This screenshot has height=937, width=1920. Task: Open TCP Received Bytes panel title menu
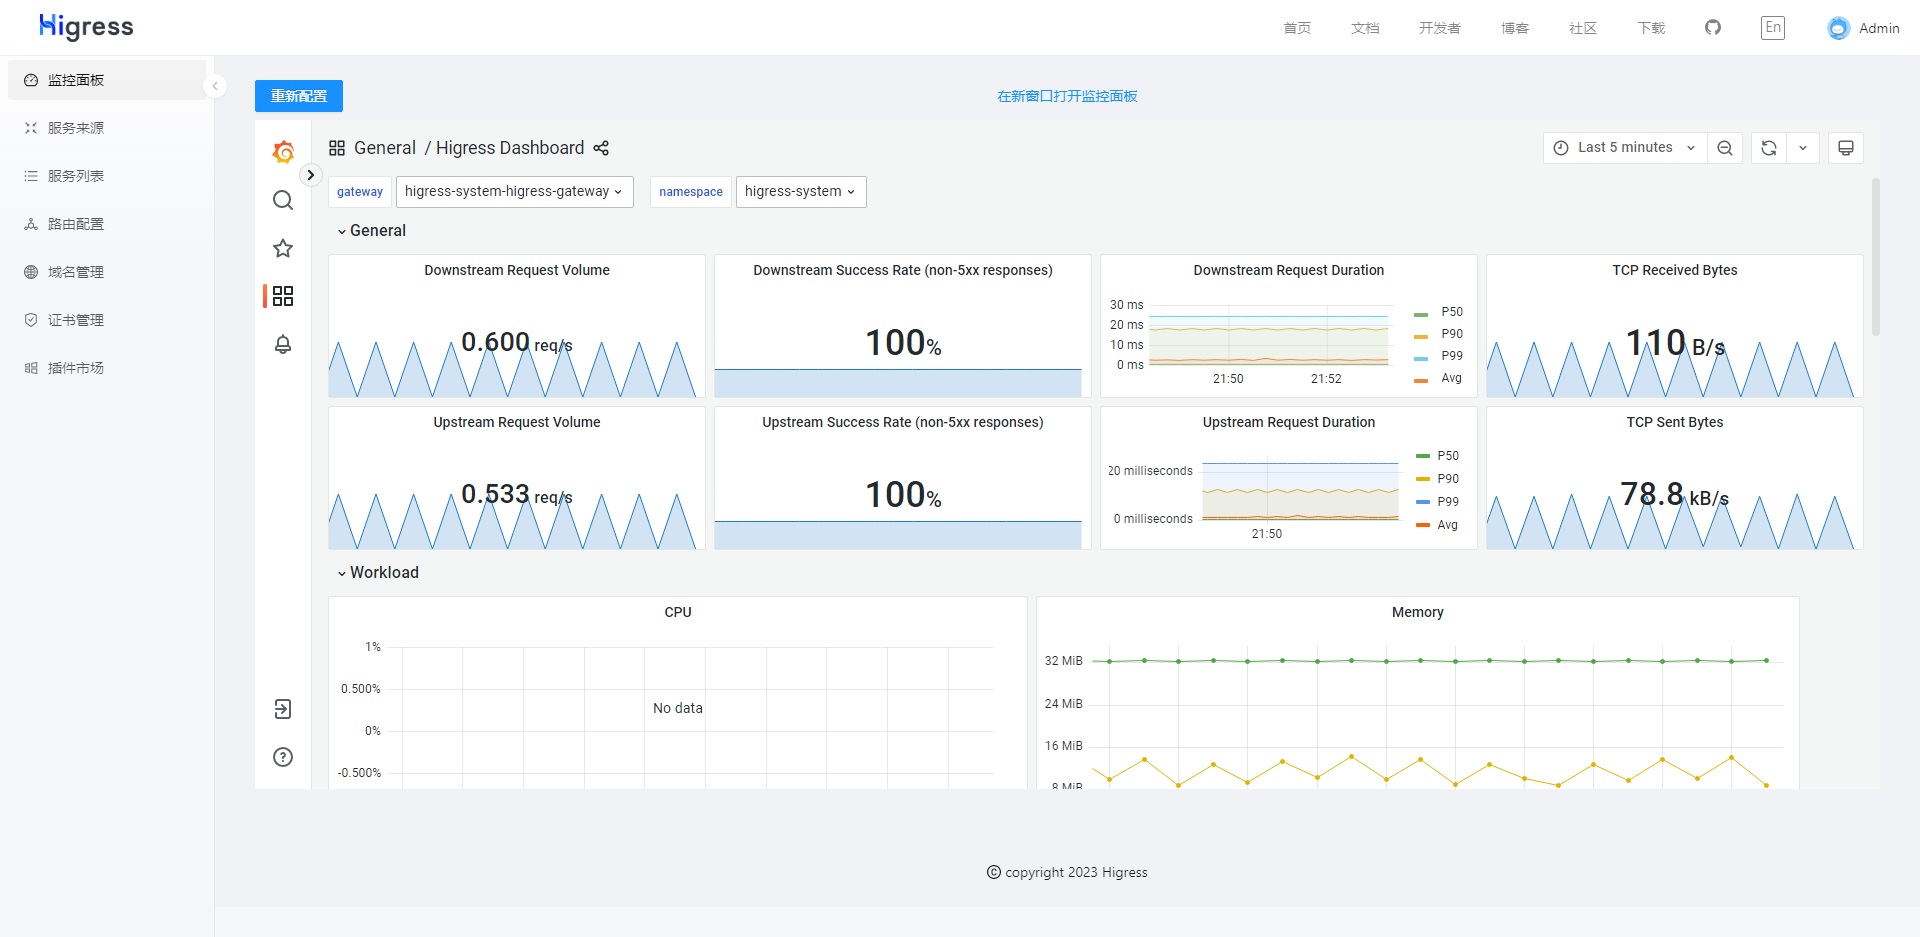(1675, 270)
